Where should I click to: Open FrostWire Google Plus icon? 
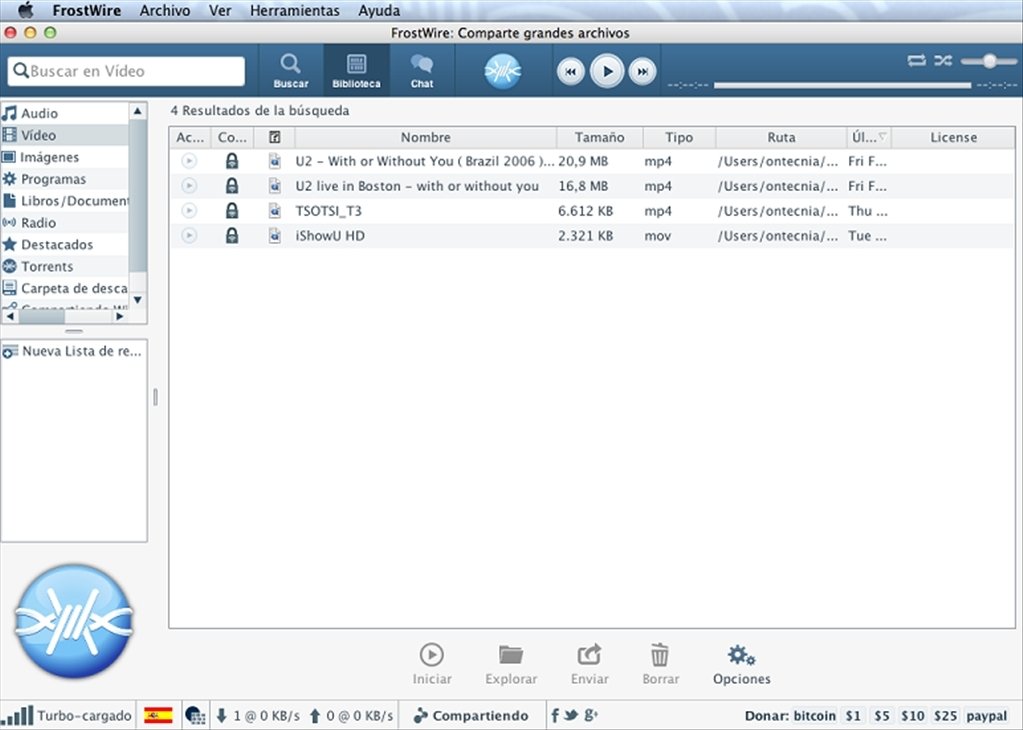coord(590,715)
